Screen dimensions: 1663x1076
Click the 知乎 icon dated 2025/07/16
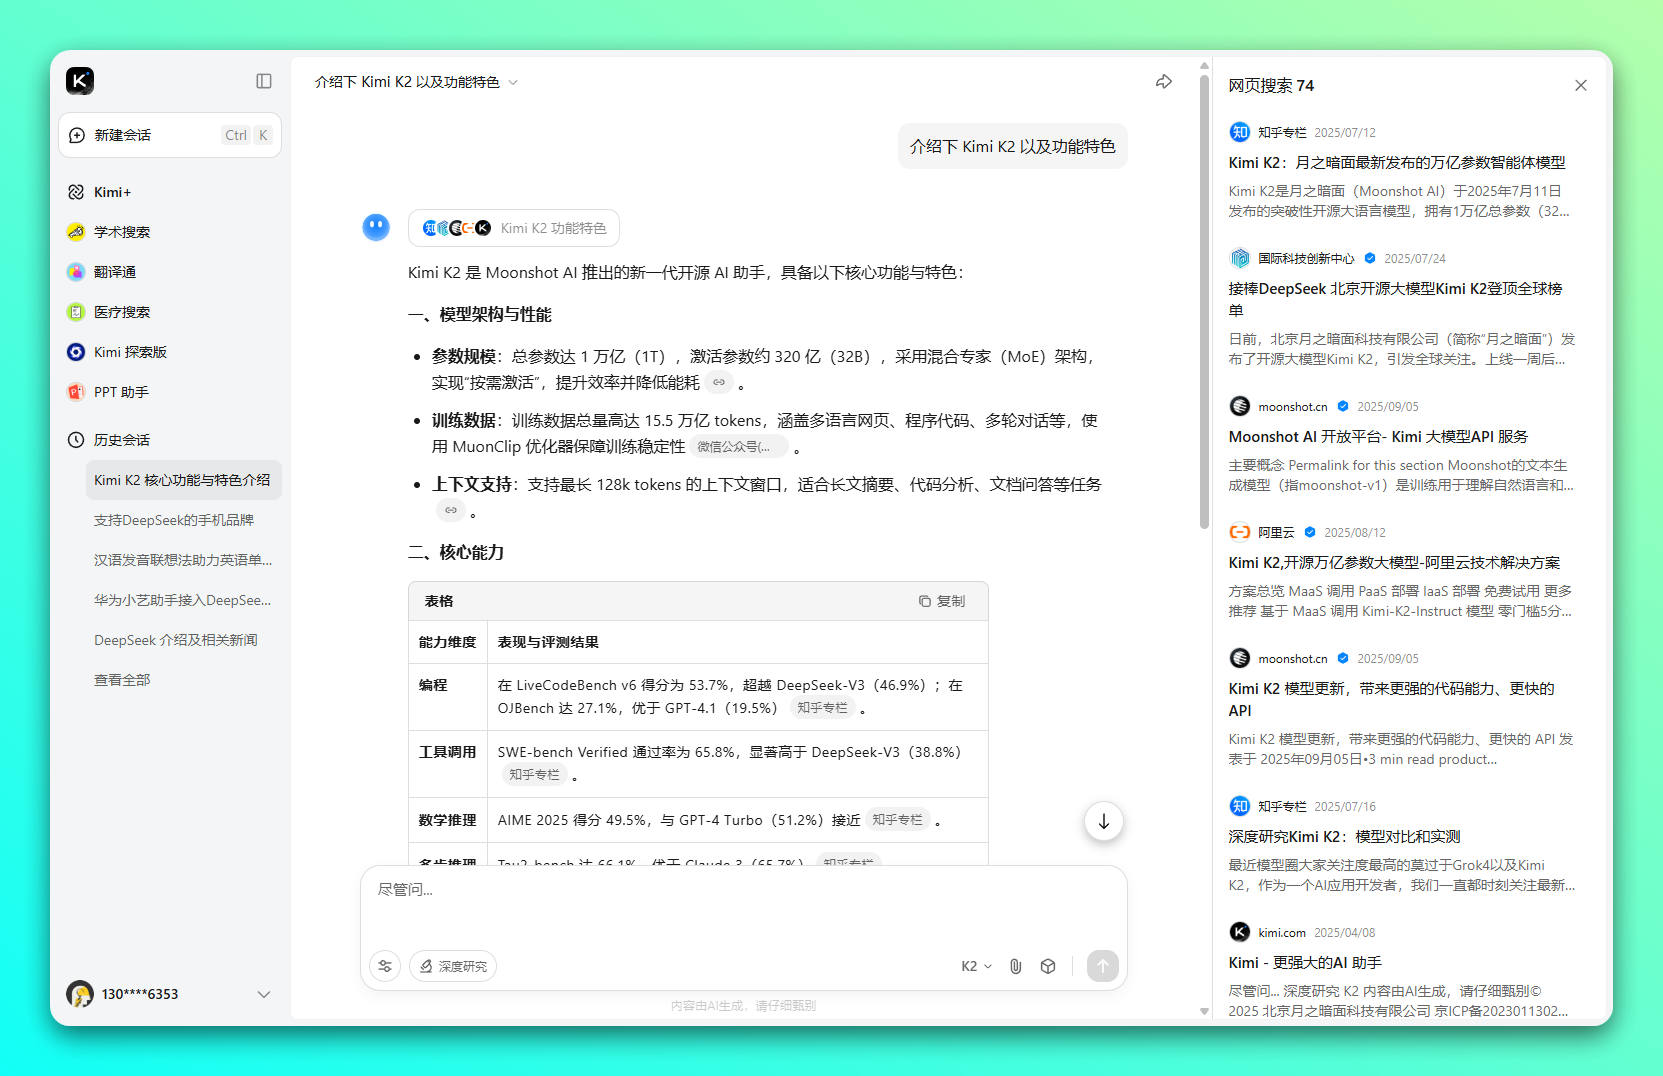tap(1240, 806)
